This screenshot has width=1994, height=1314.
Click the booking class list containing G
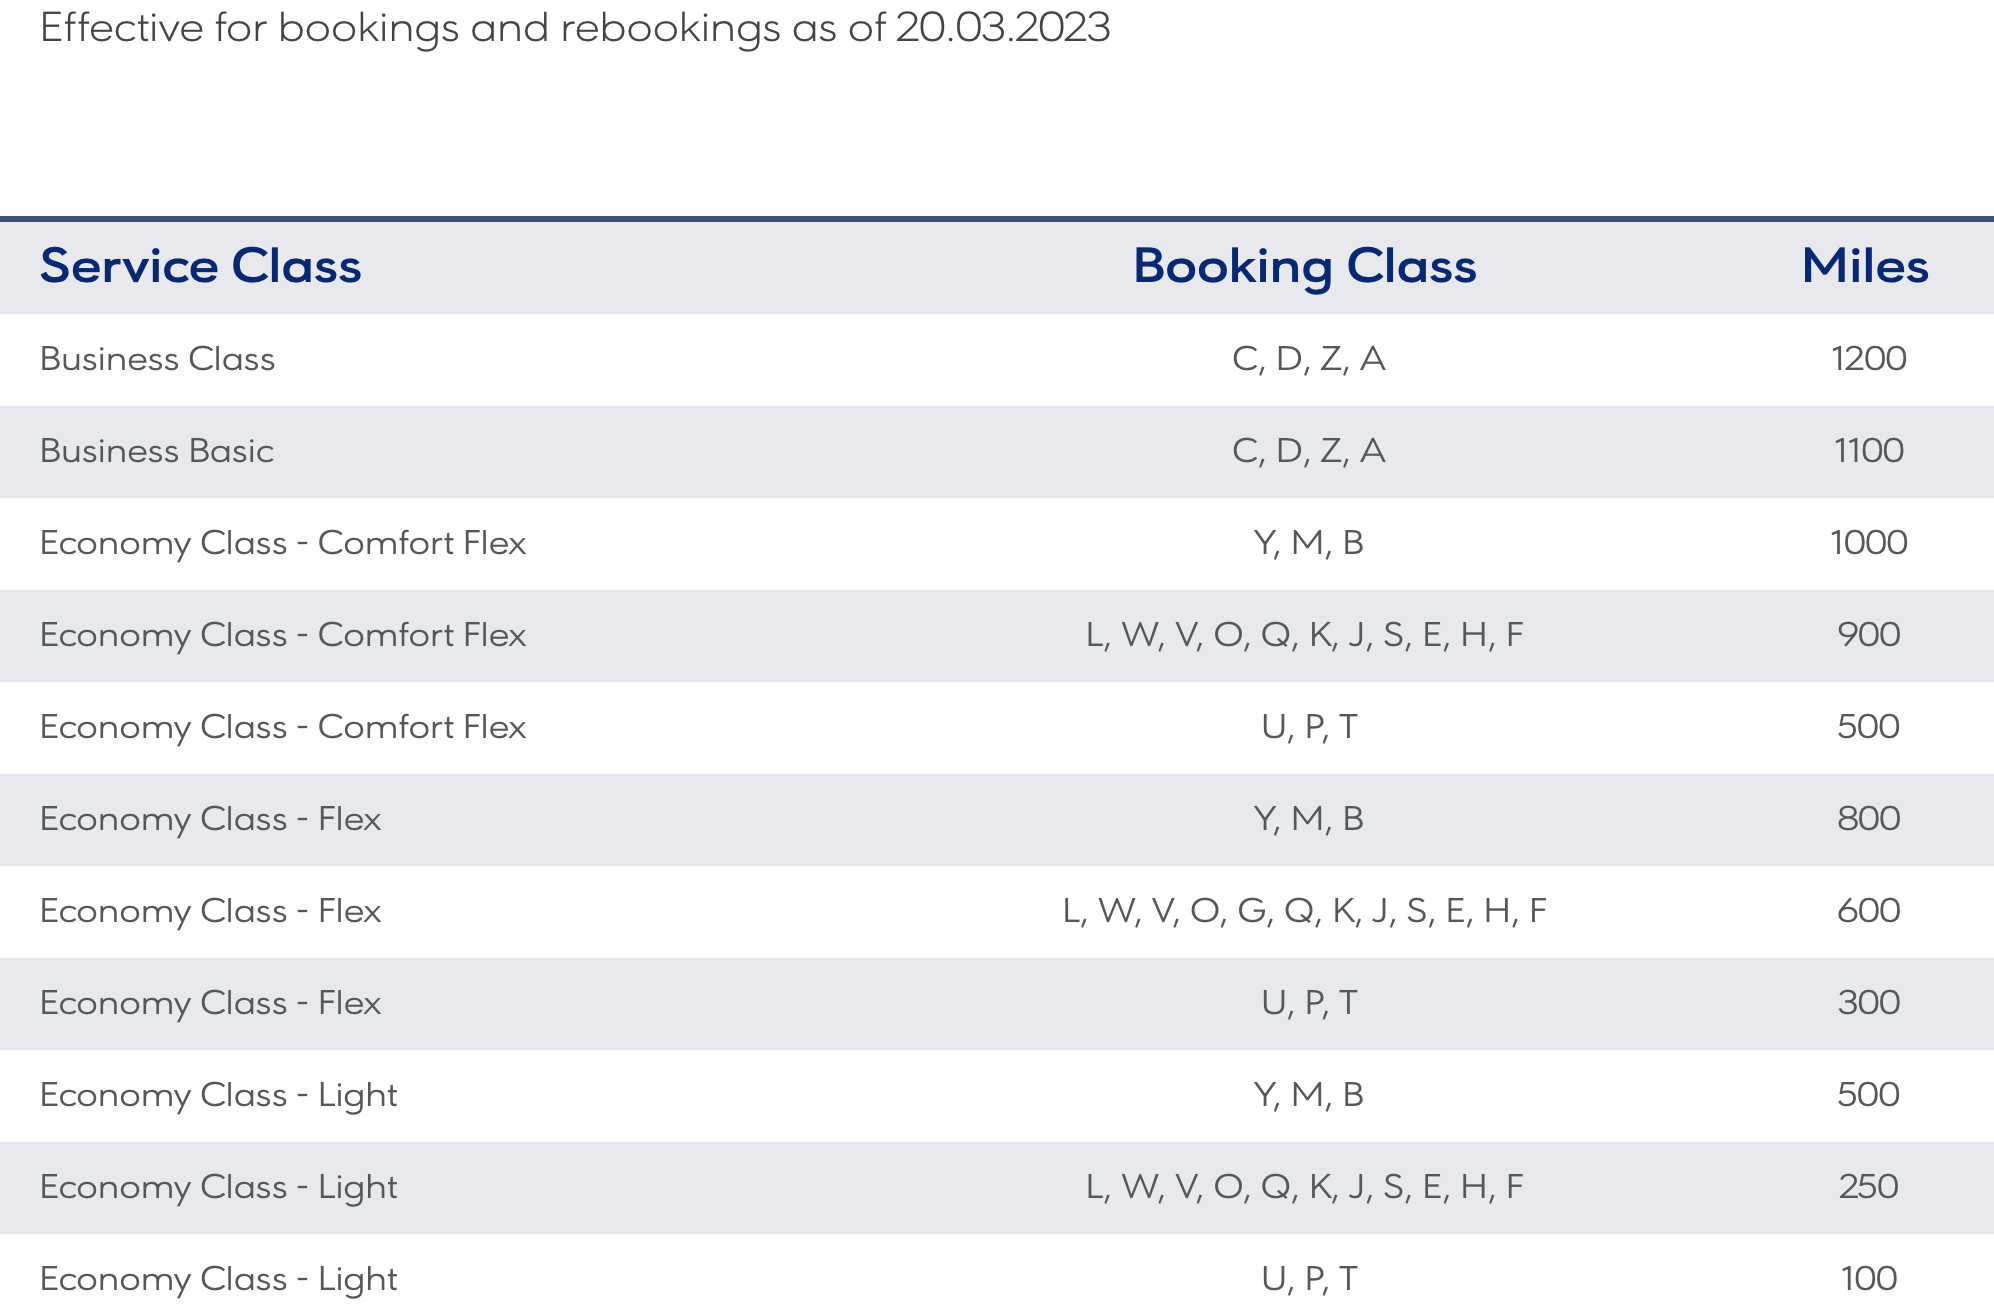1304,911
